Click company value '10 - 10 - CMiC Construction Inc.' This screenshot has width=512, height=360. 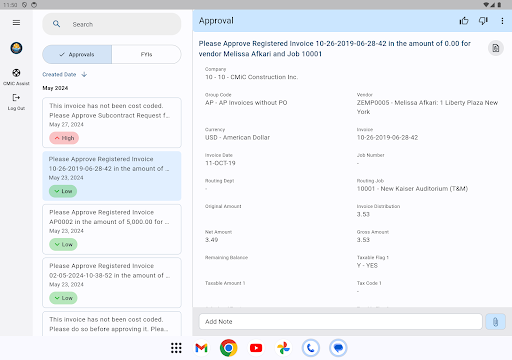coord(251,77)
